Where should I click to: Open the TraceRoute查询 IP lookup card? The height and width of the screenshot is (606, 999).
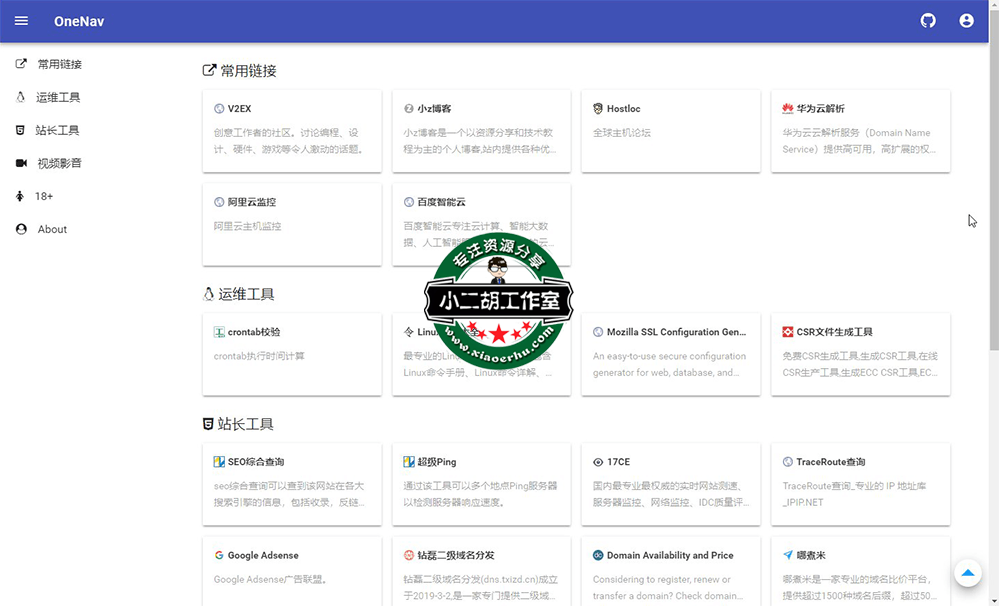(x=859, y=484)
